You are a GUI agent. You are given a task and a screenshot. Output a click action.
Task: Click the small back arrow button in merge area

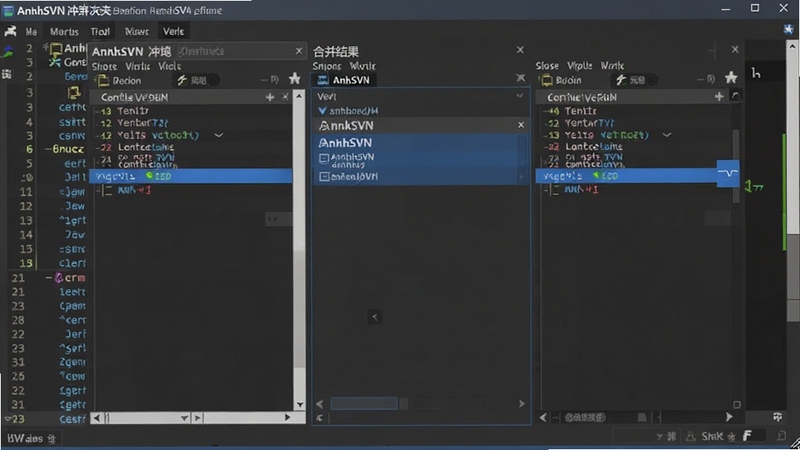374,317
